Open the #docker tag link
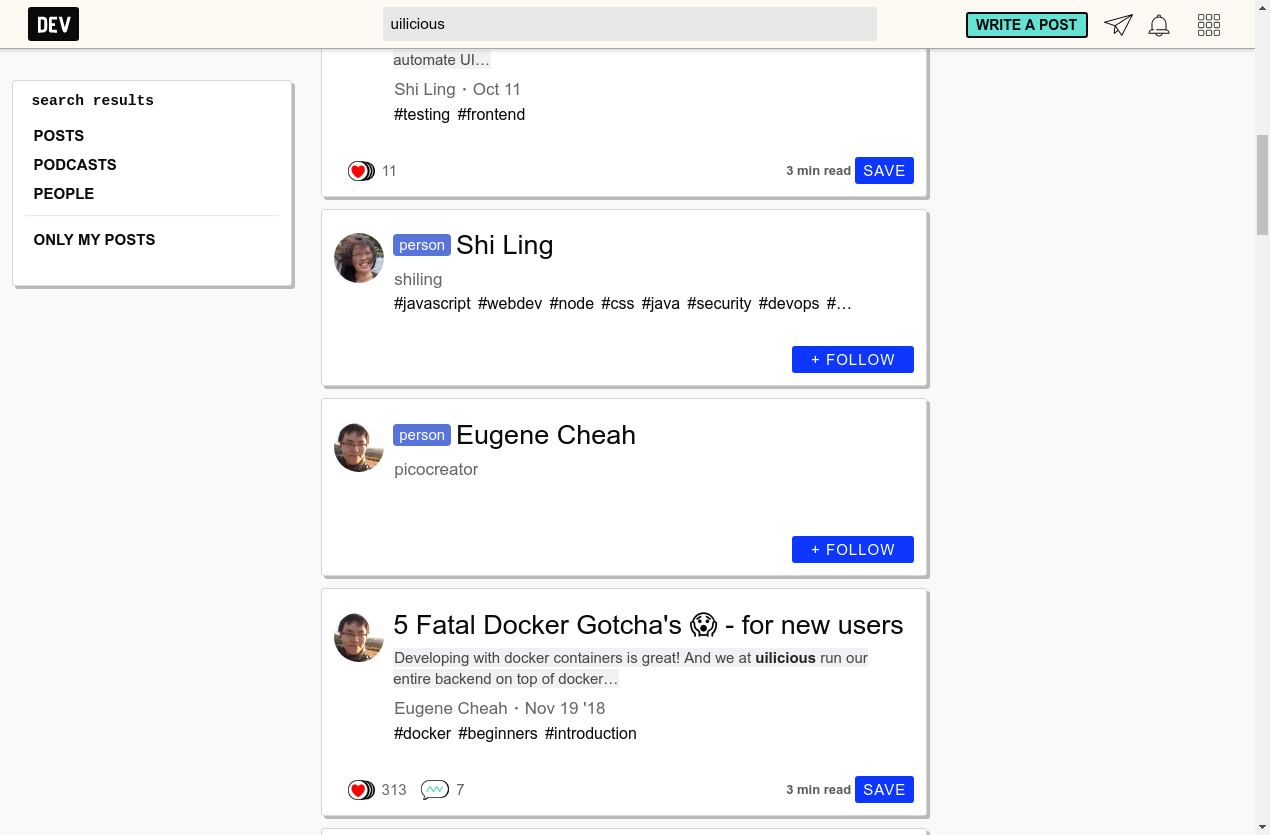Image resolution: width=1270 pixels, height=835 pixels. pos(422,734)
